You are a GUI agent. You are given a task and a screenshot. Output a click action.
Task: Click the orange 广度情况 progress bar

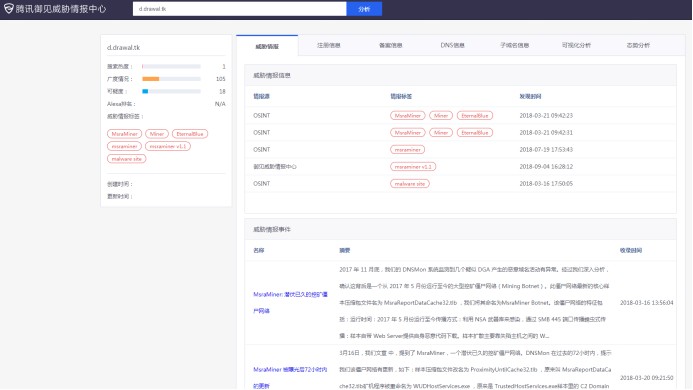pos(171,79)
